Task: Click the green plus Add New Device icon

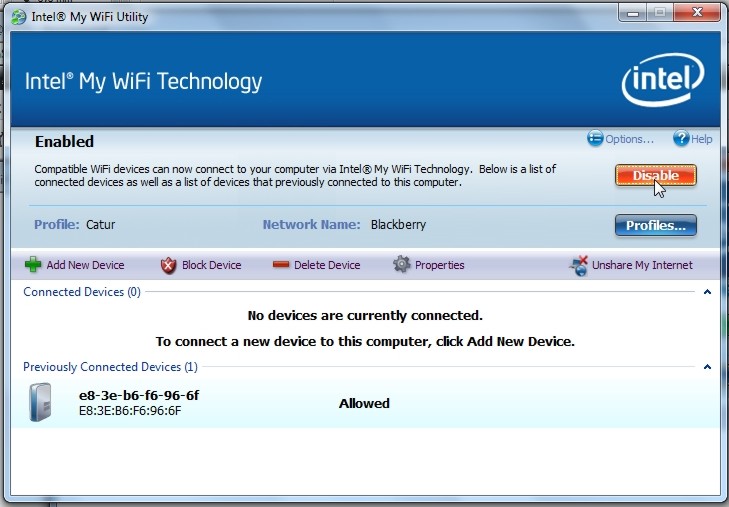Action: tap(33, 264)
